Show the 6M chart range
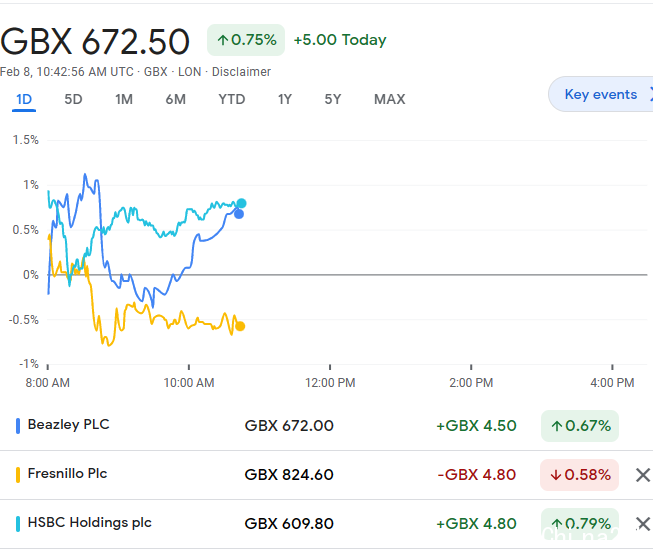The image size is (653, 549). coord(176,99)
